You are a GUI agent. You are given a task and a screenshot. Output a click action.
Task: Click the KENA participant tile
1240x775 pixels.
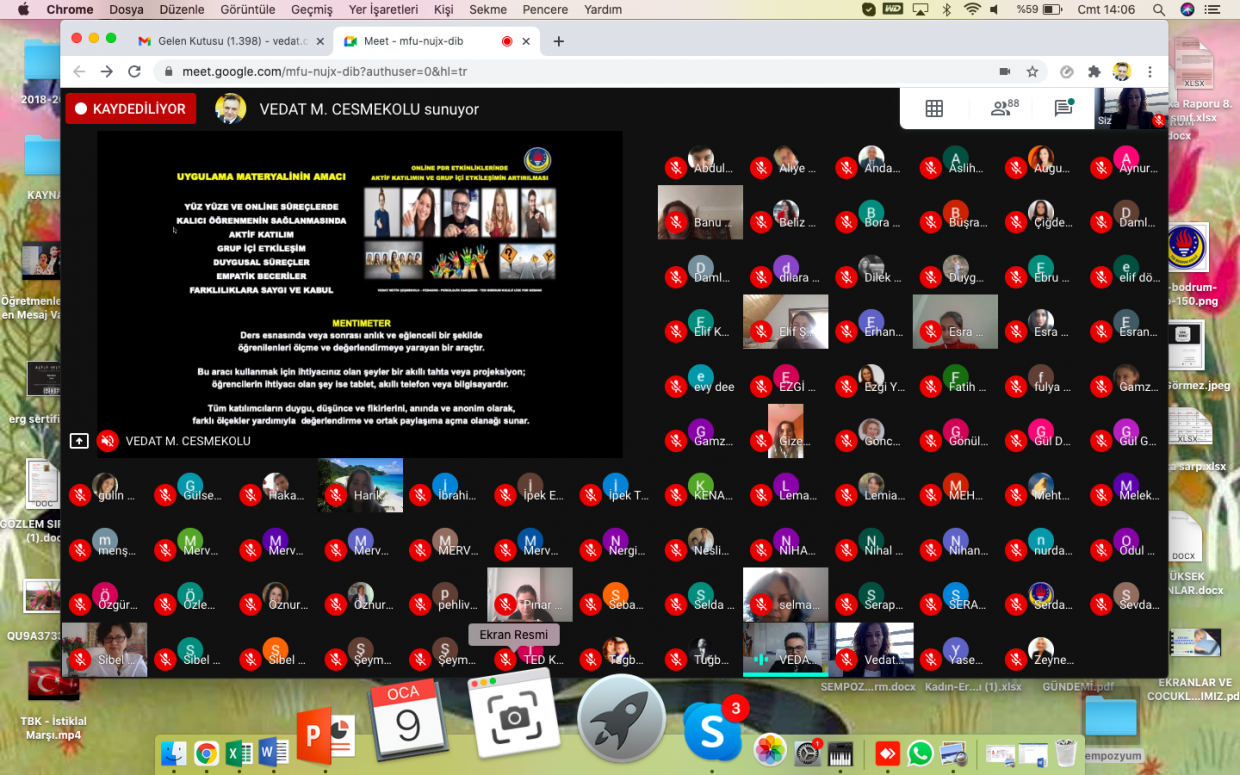700,485
